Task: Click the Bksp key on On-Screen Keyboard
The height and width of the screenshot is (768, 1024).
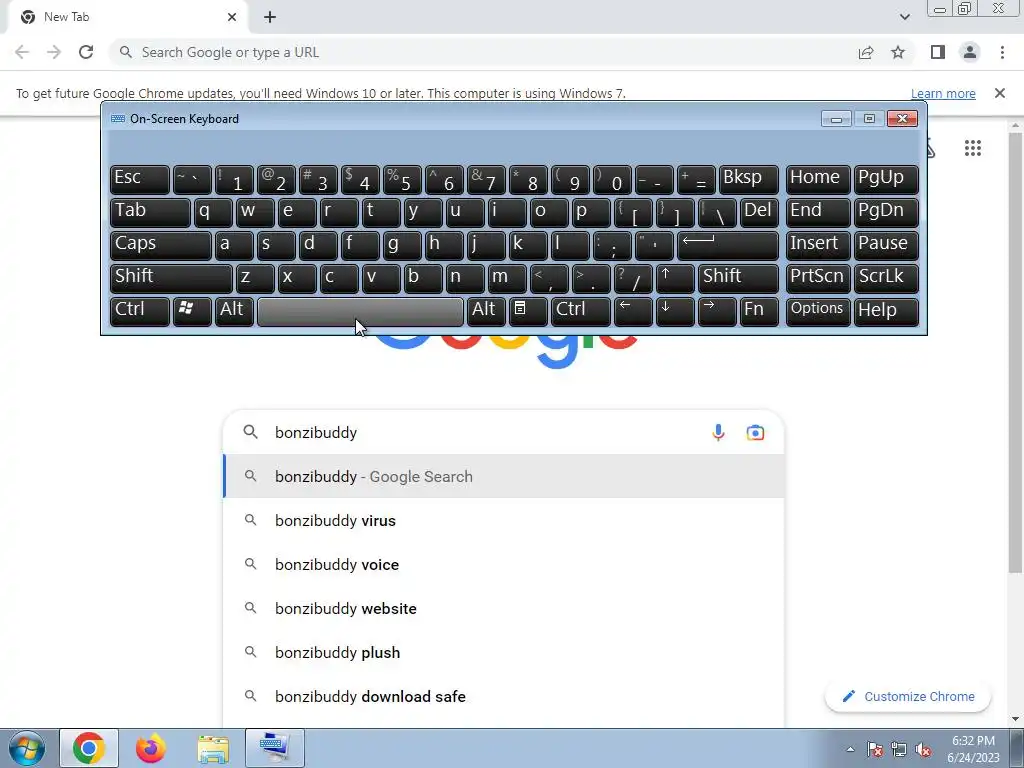Action: [748, 180]
